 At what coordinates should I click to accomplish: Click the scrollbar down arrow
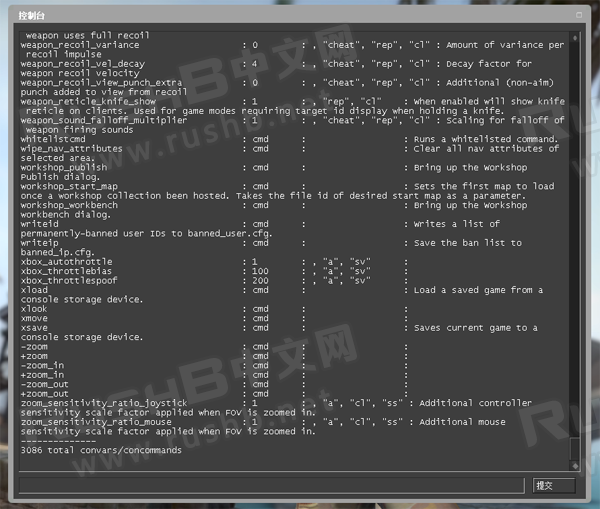click(574, 464)
